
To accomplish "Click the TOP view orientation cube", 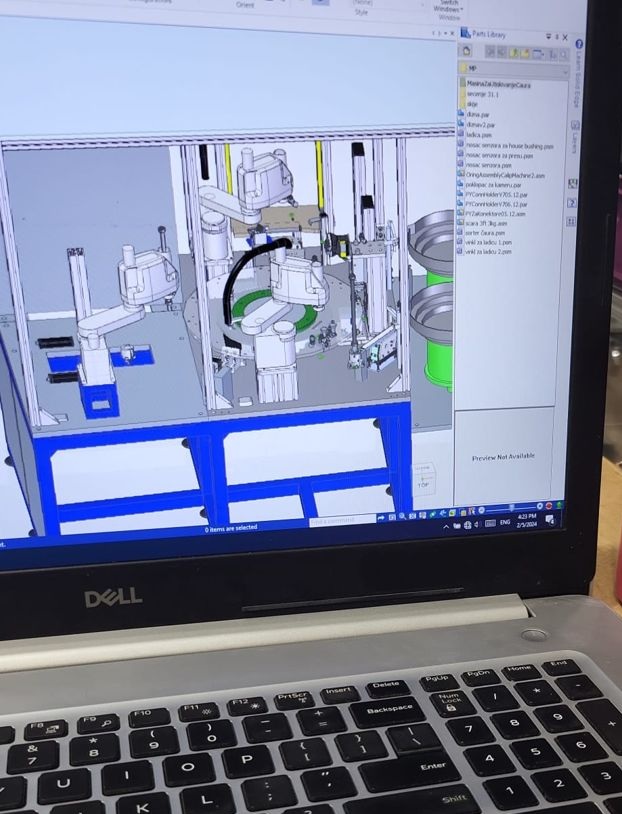I will tap(424, 478).
